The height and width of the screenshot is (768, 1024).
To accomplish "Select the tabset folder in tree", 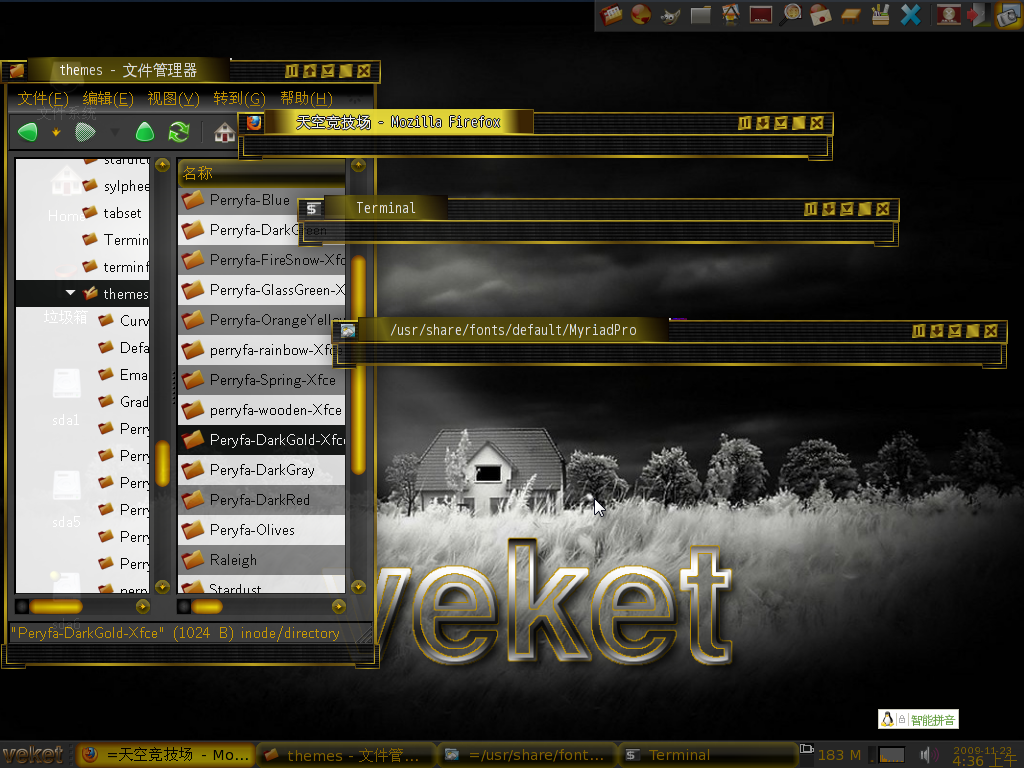I will click(x=112, y=213).
